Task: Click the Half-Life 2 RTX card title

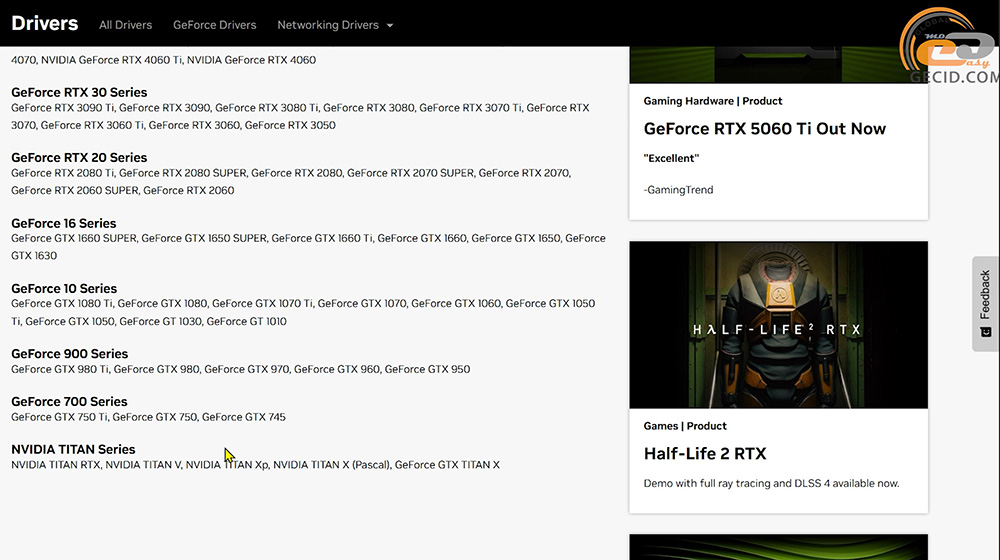Action: (x=705, y=453)
